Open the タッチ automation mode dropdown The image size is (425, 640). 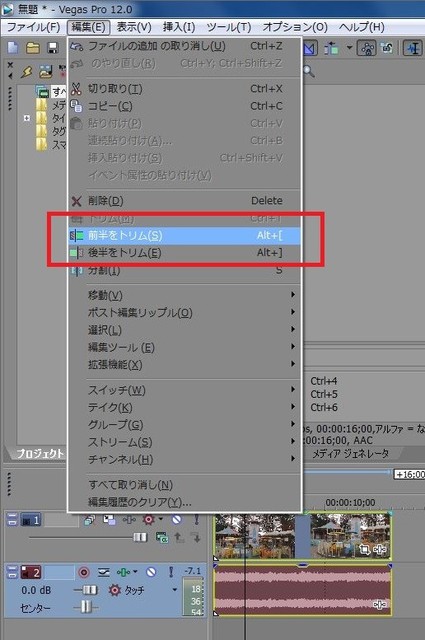tap(175, 590)
